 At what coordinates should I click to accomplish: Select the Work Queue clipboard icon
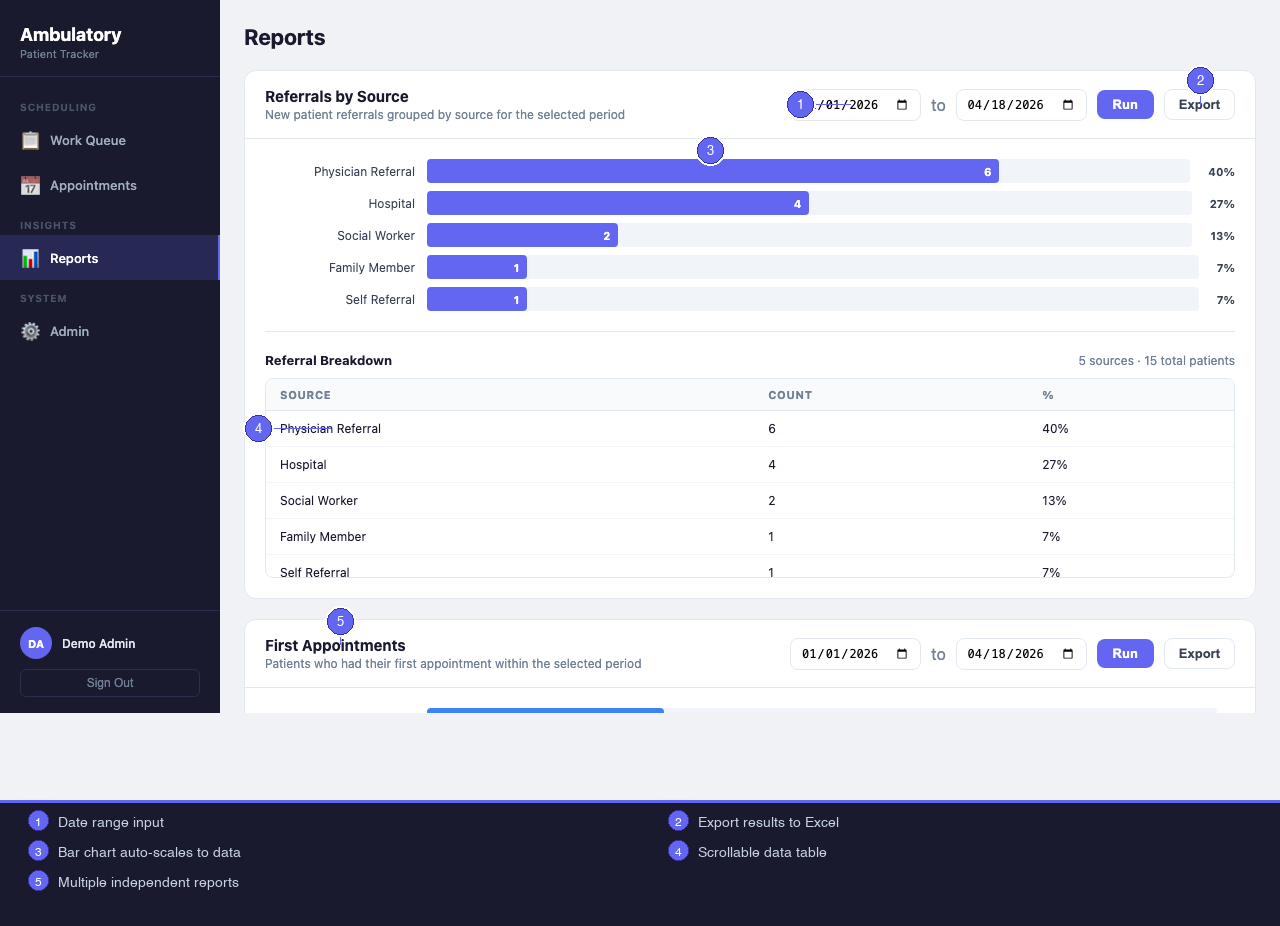[31, 140]
